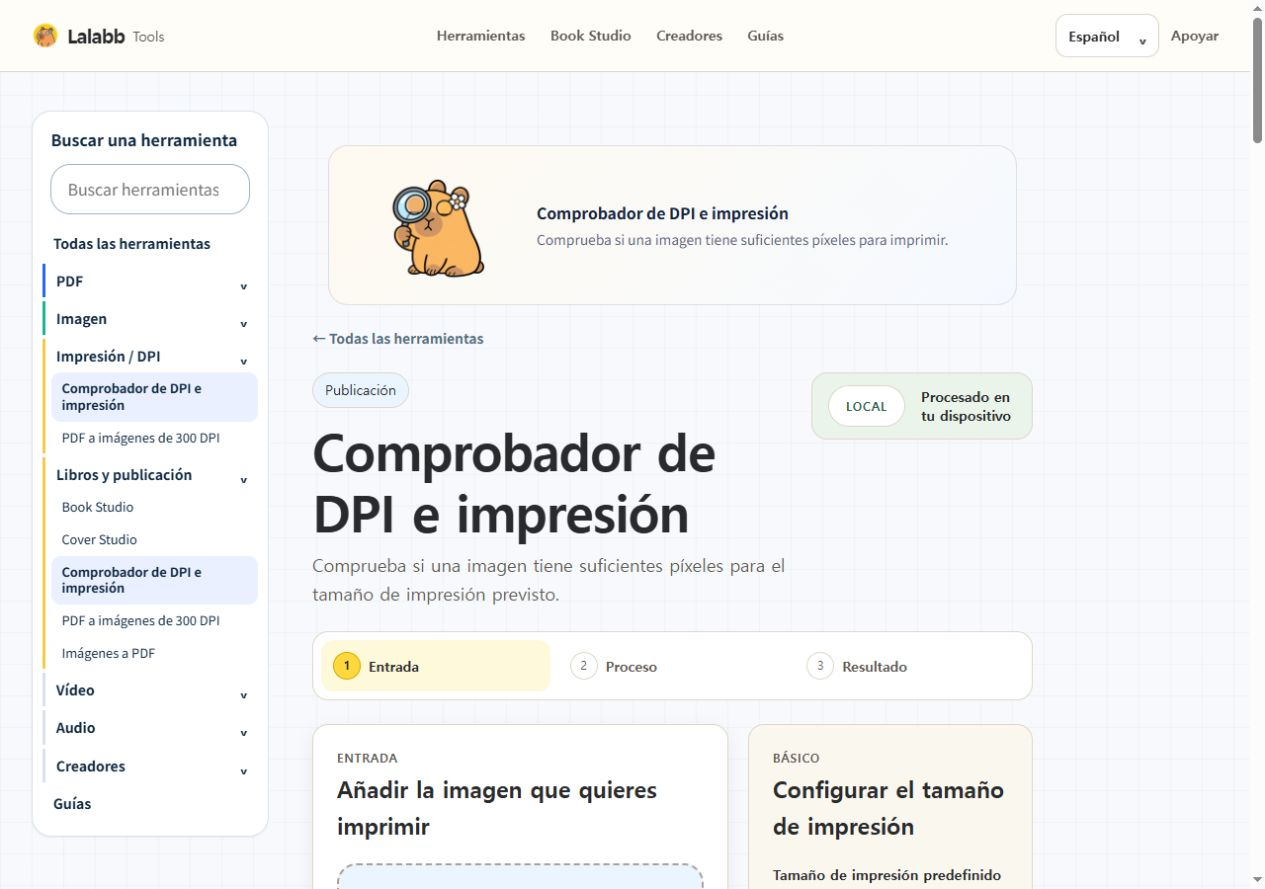Viewport: 1265px width, 889px height.
Task: Click the Audio category label in sidebar
Action: point(76,728)
